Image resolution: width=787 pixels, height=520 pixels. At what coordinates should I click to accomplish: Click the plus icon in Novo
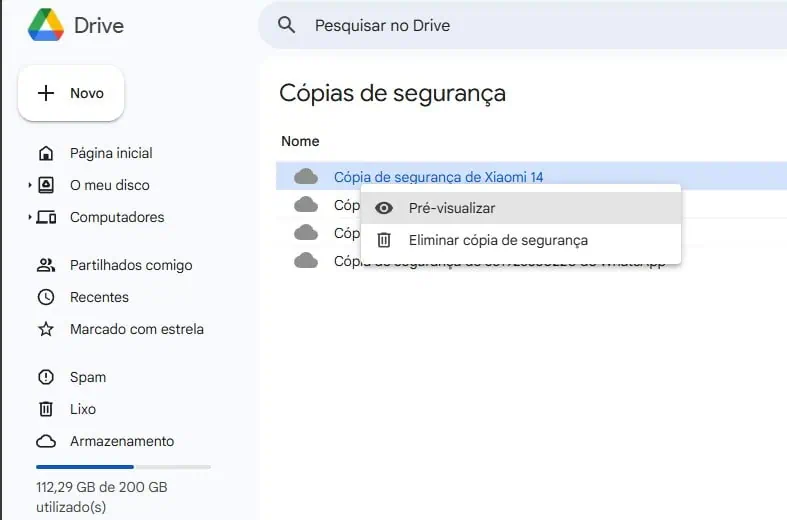click(x=46, y=93)
